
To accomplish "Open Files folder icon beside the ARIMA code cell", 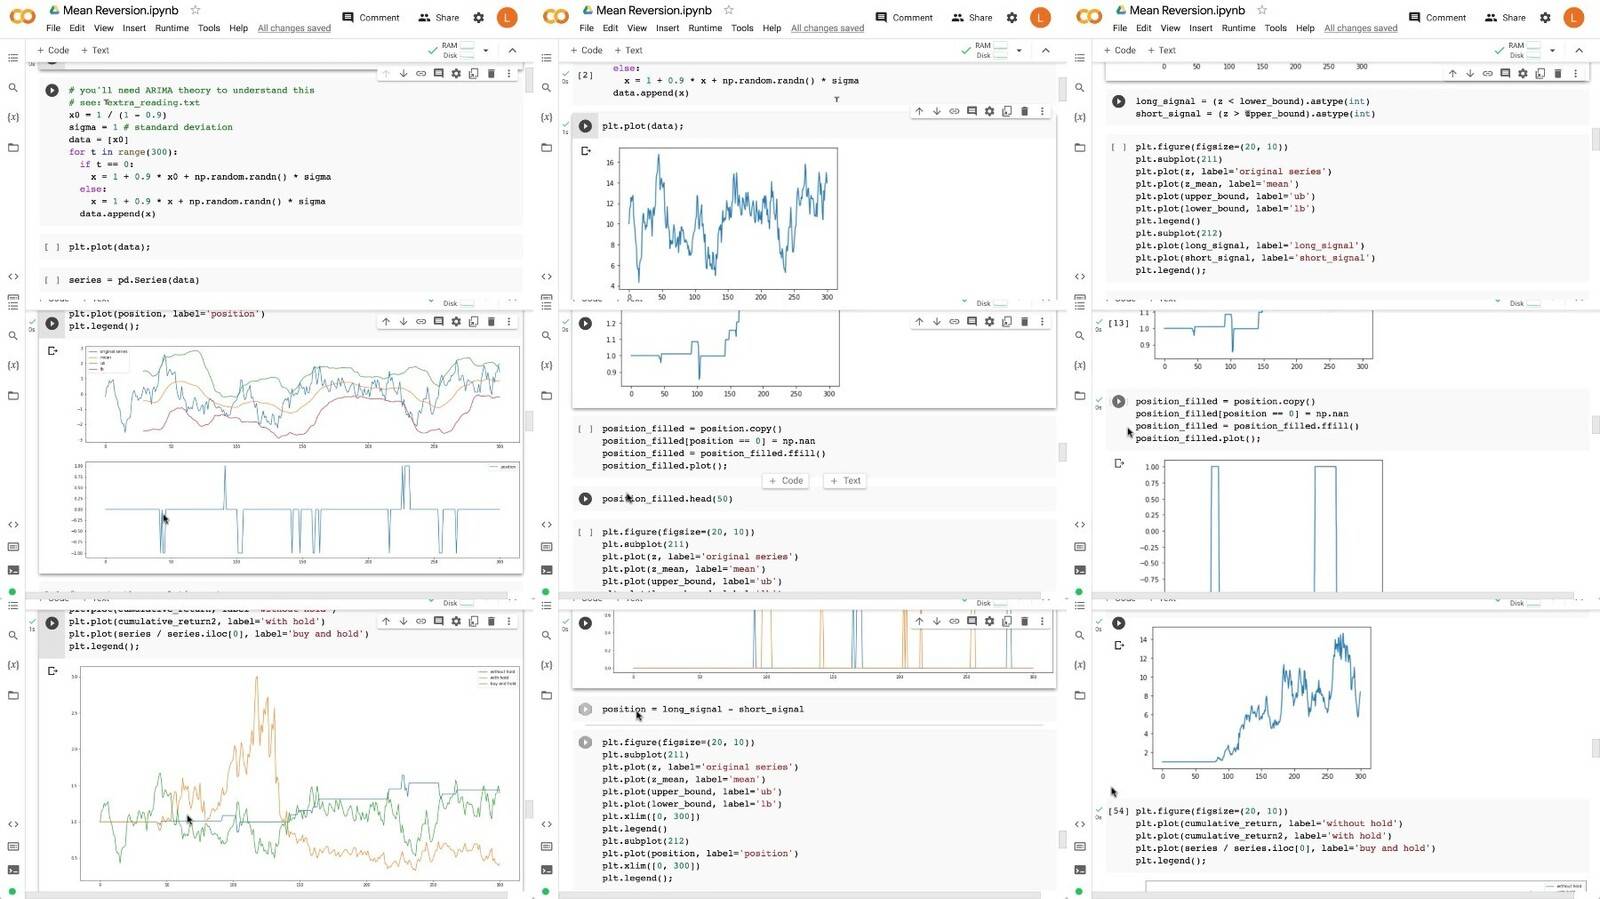I will click(x=13, y=147).
